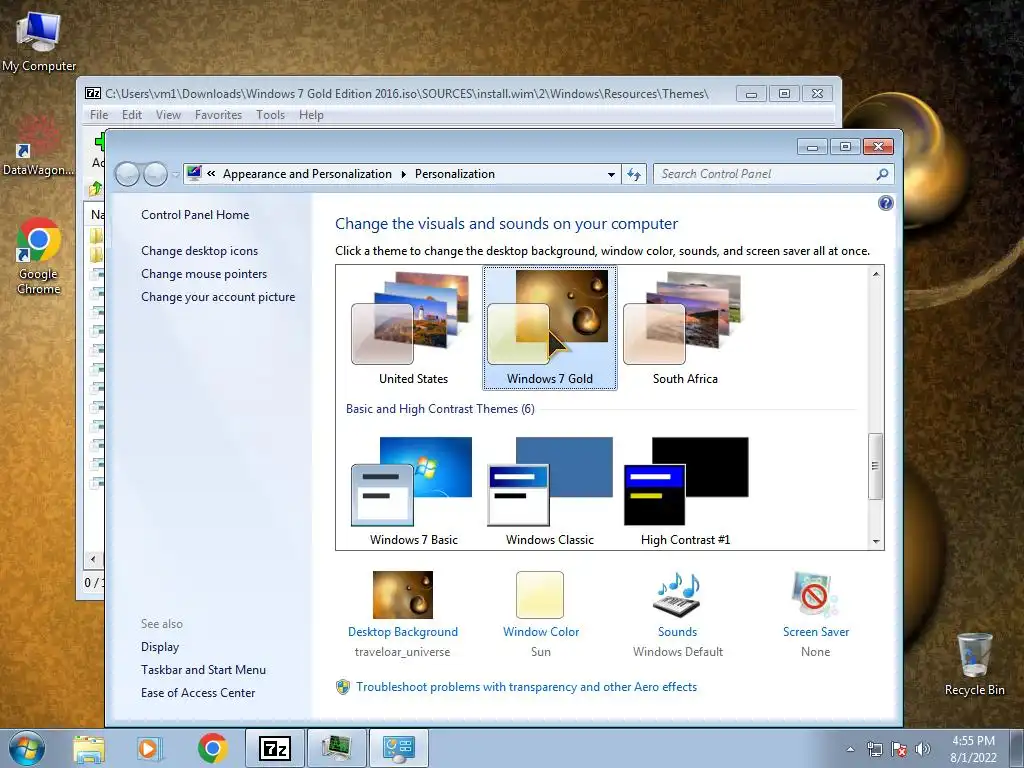Apply the Windows Classic theme
1024x768 pixels.
tap(549, 491)
